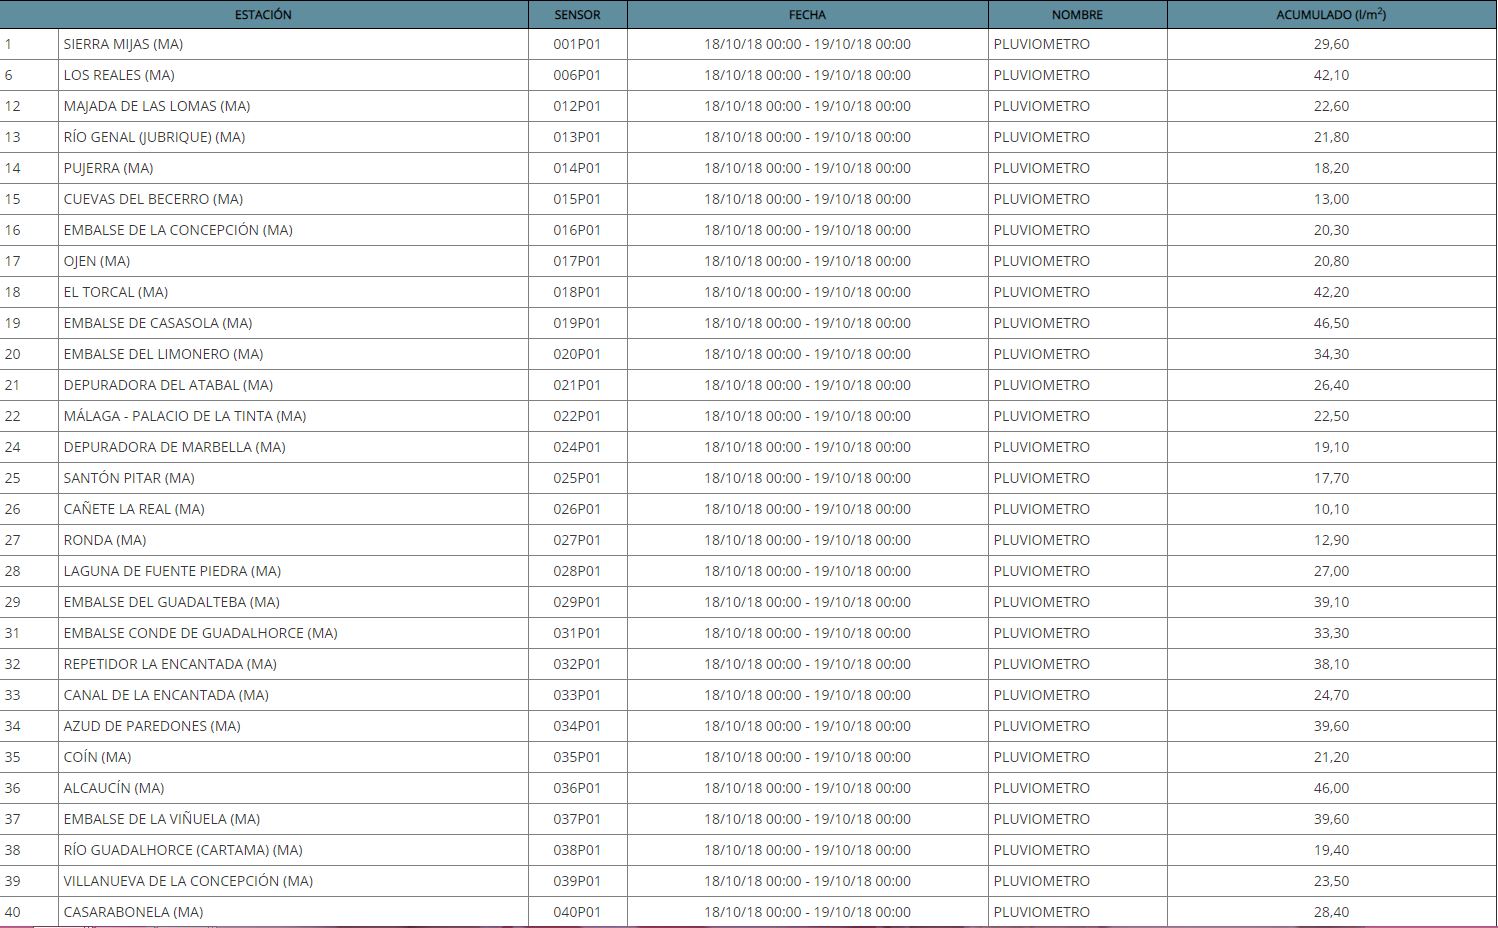Select EMBALSE DE LA CONCEPCIÓN (MA)
Viewport: 1498px width, 928px height.
tap(178, 230)
